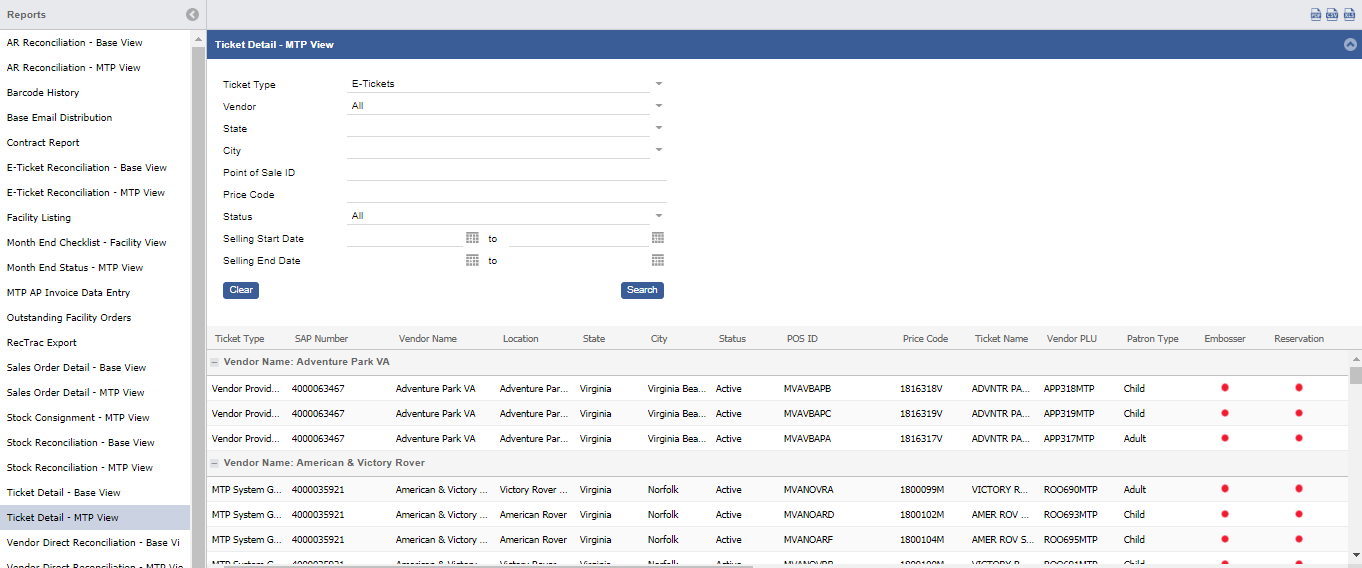Expand the Vendor dropdown list
The width and height of the screenshot is (1362, 568).
click(658, 106)
